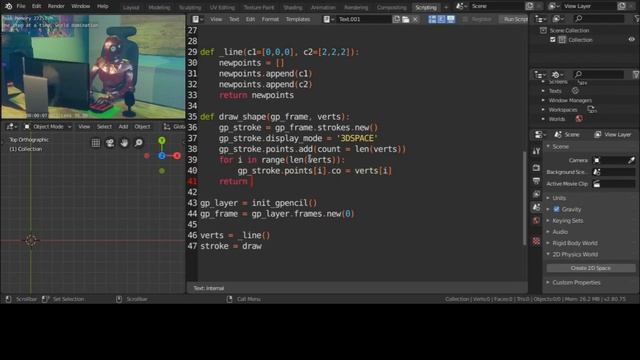Open the Texture properties tab icon
The image size is (640, 360).
536,241
